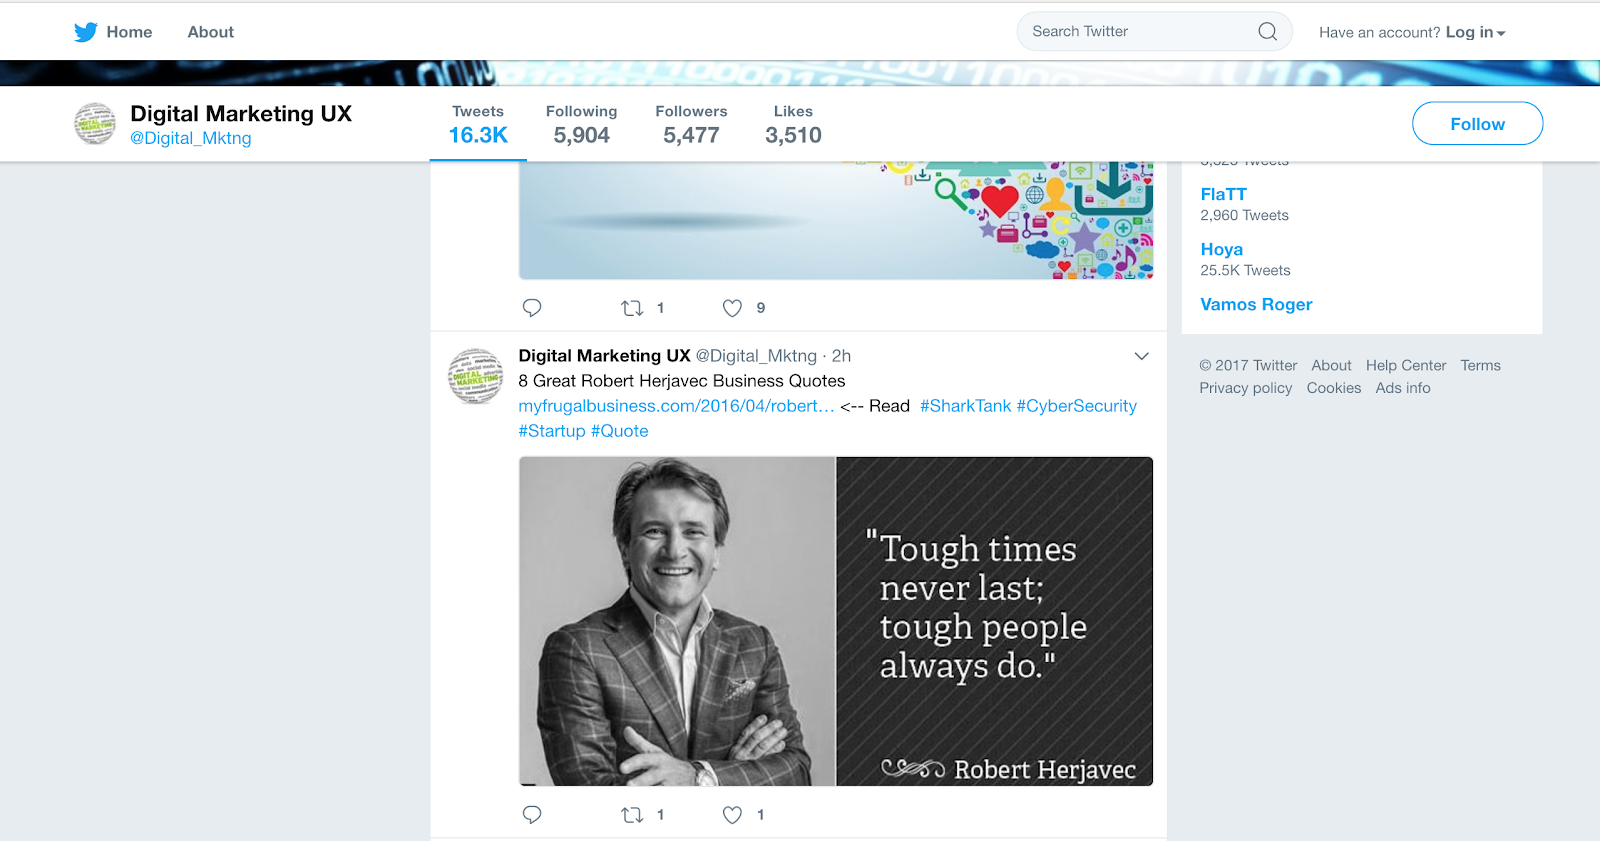Click the "25.5K Tweets" count under Hoya
The height and width of the screenshot is (841, 1600).
tap(1245, 270)
